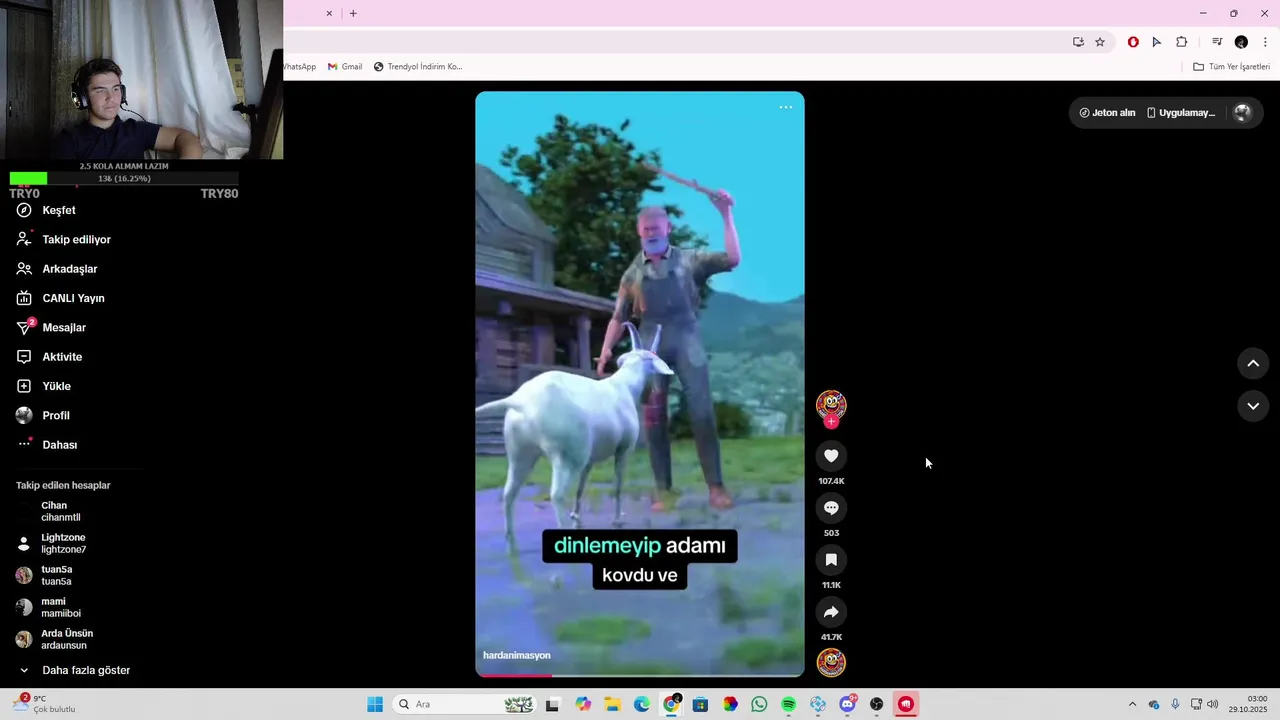Open the three-dot menu on the video

tap(785, 107)
